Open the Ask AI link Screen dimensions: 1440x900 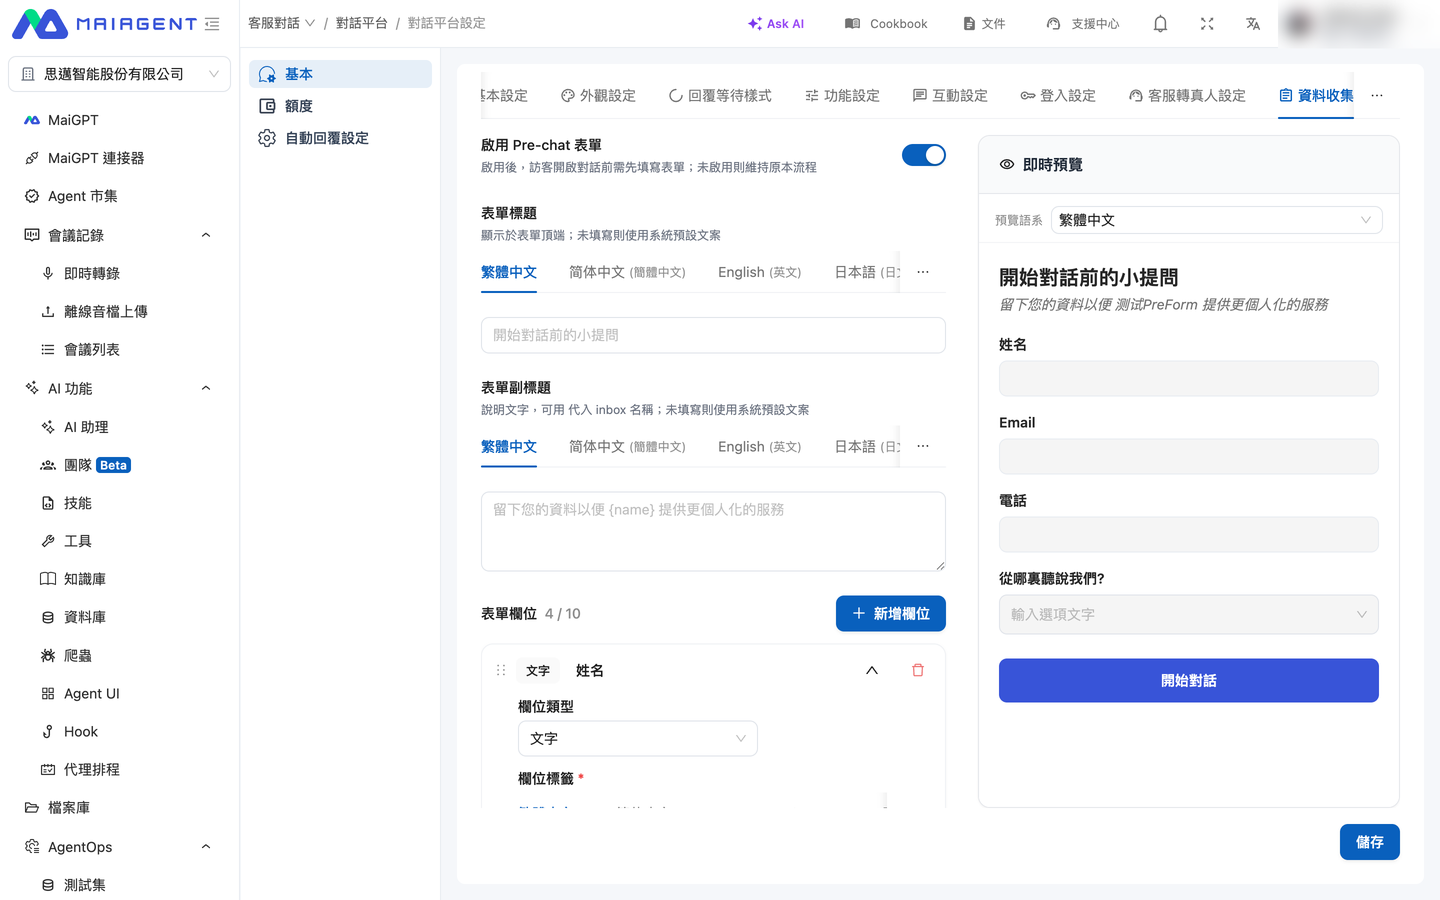click(776, 24)
